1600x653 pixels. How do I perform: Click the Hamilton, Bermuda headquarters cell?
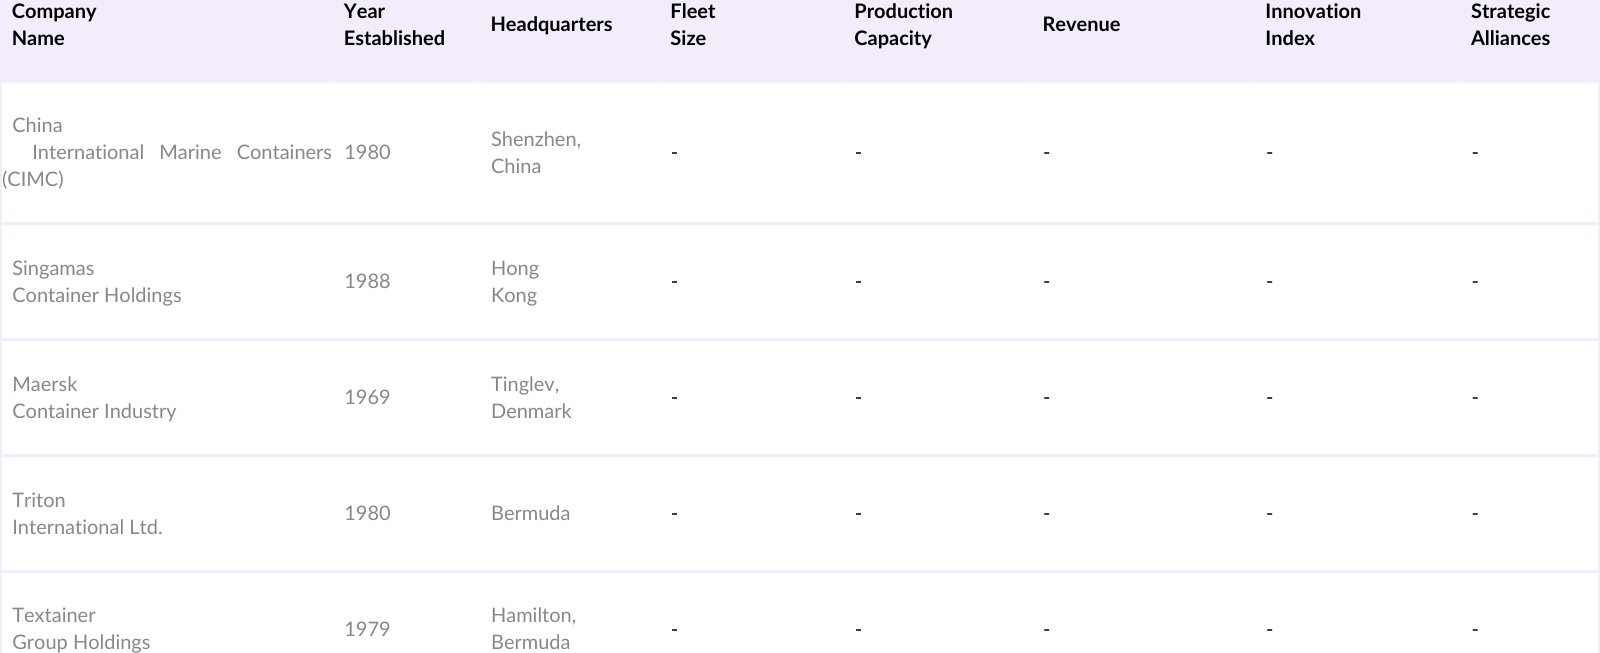point(533,629)
